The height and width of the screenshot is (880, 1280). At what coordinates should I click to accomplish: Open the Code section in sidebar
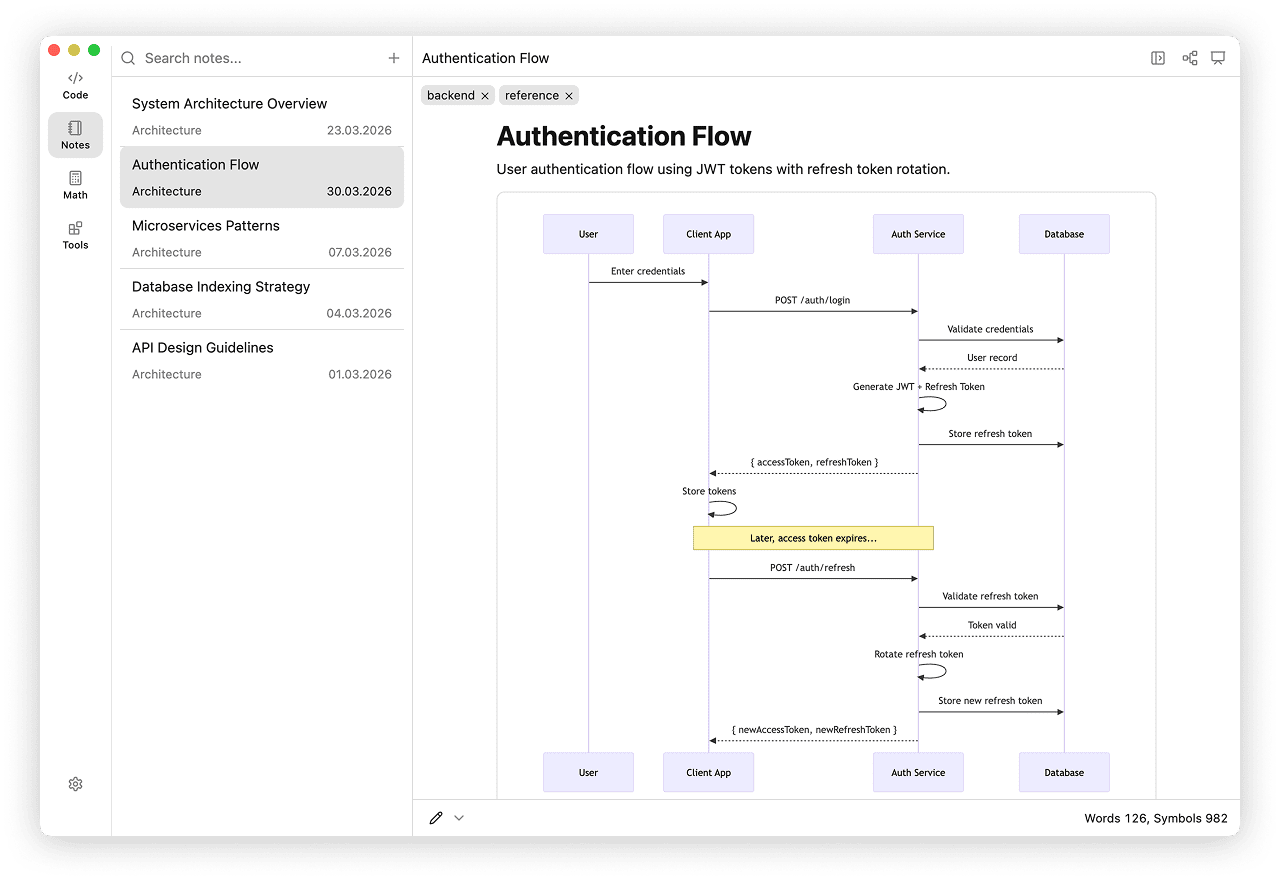[75, 85]
